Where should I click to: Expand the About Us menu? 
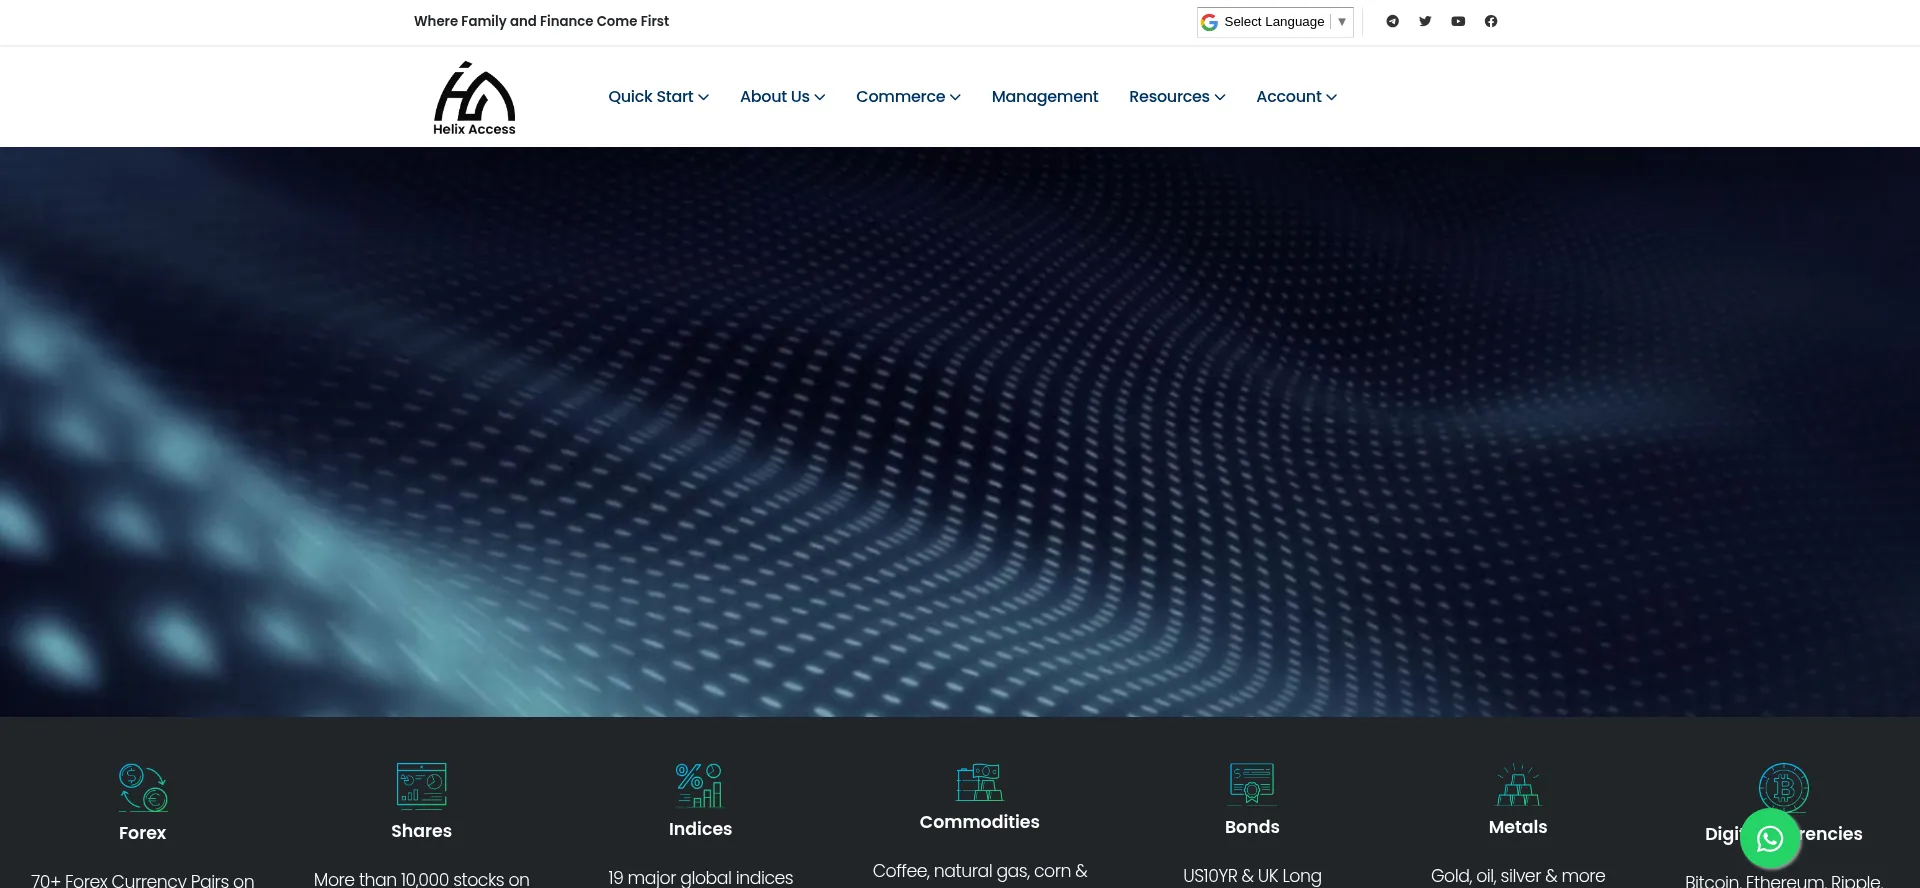point(782,97)
